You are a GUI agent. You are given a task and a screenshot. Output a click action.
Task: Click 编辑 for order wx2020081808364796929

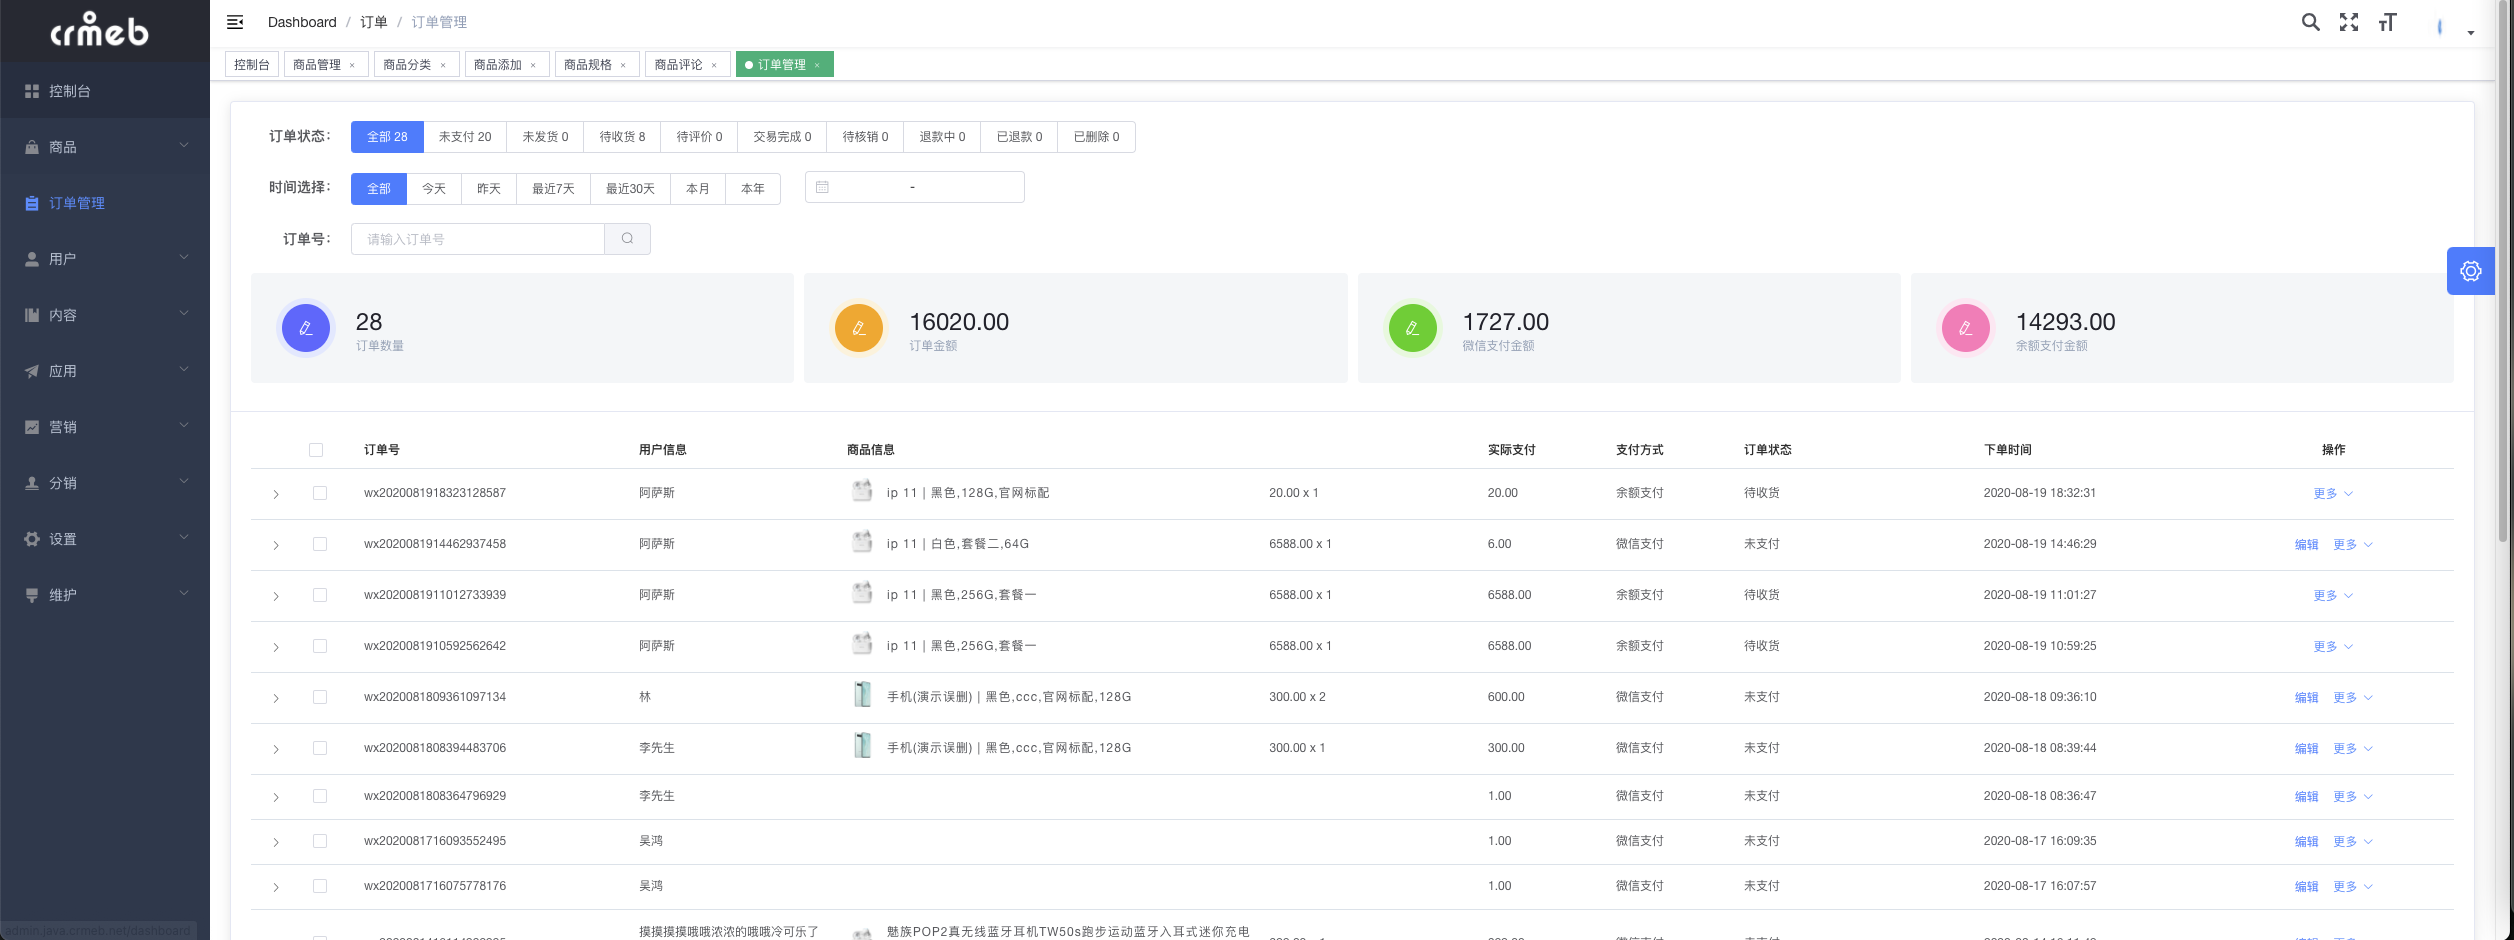[2306, 796]
